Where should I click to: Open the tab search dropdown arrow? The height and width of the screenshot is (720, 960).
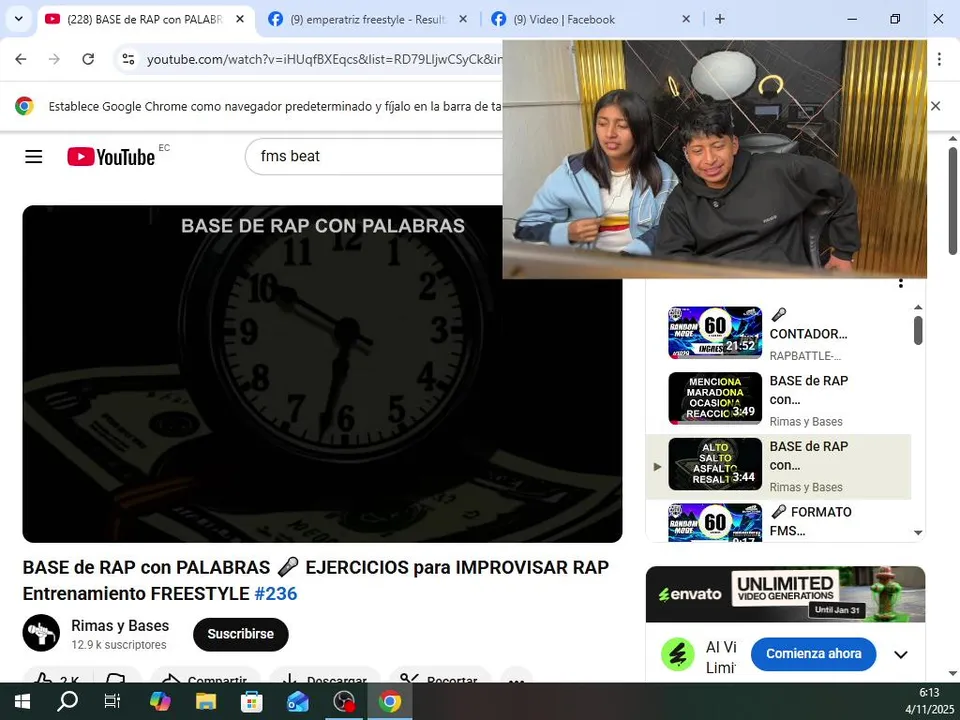coord(18,19)
